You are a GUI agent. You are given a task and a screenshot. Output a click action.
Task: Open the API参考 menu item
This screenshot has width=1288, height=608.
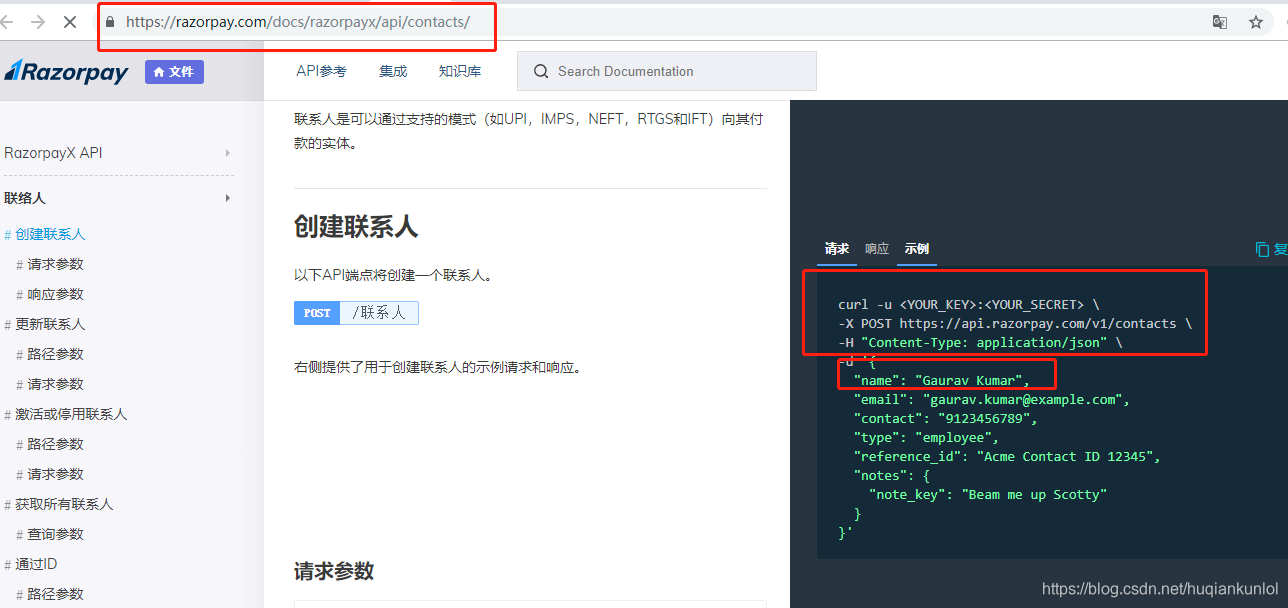point(321,71)
